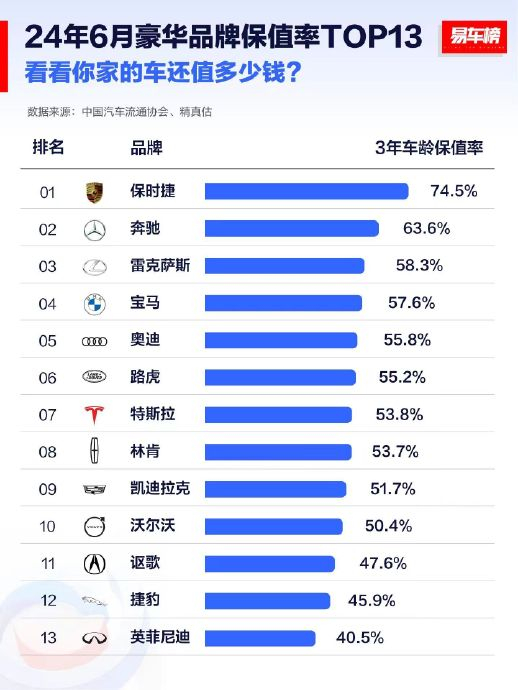Click the Mercedes-Benz star logo

coord(95,230)
